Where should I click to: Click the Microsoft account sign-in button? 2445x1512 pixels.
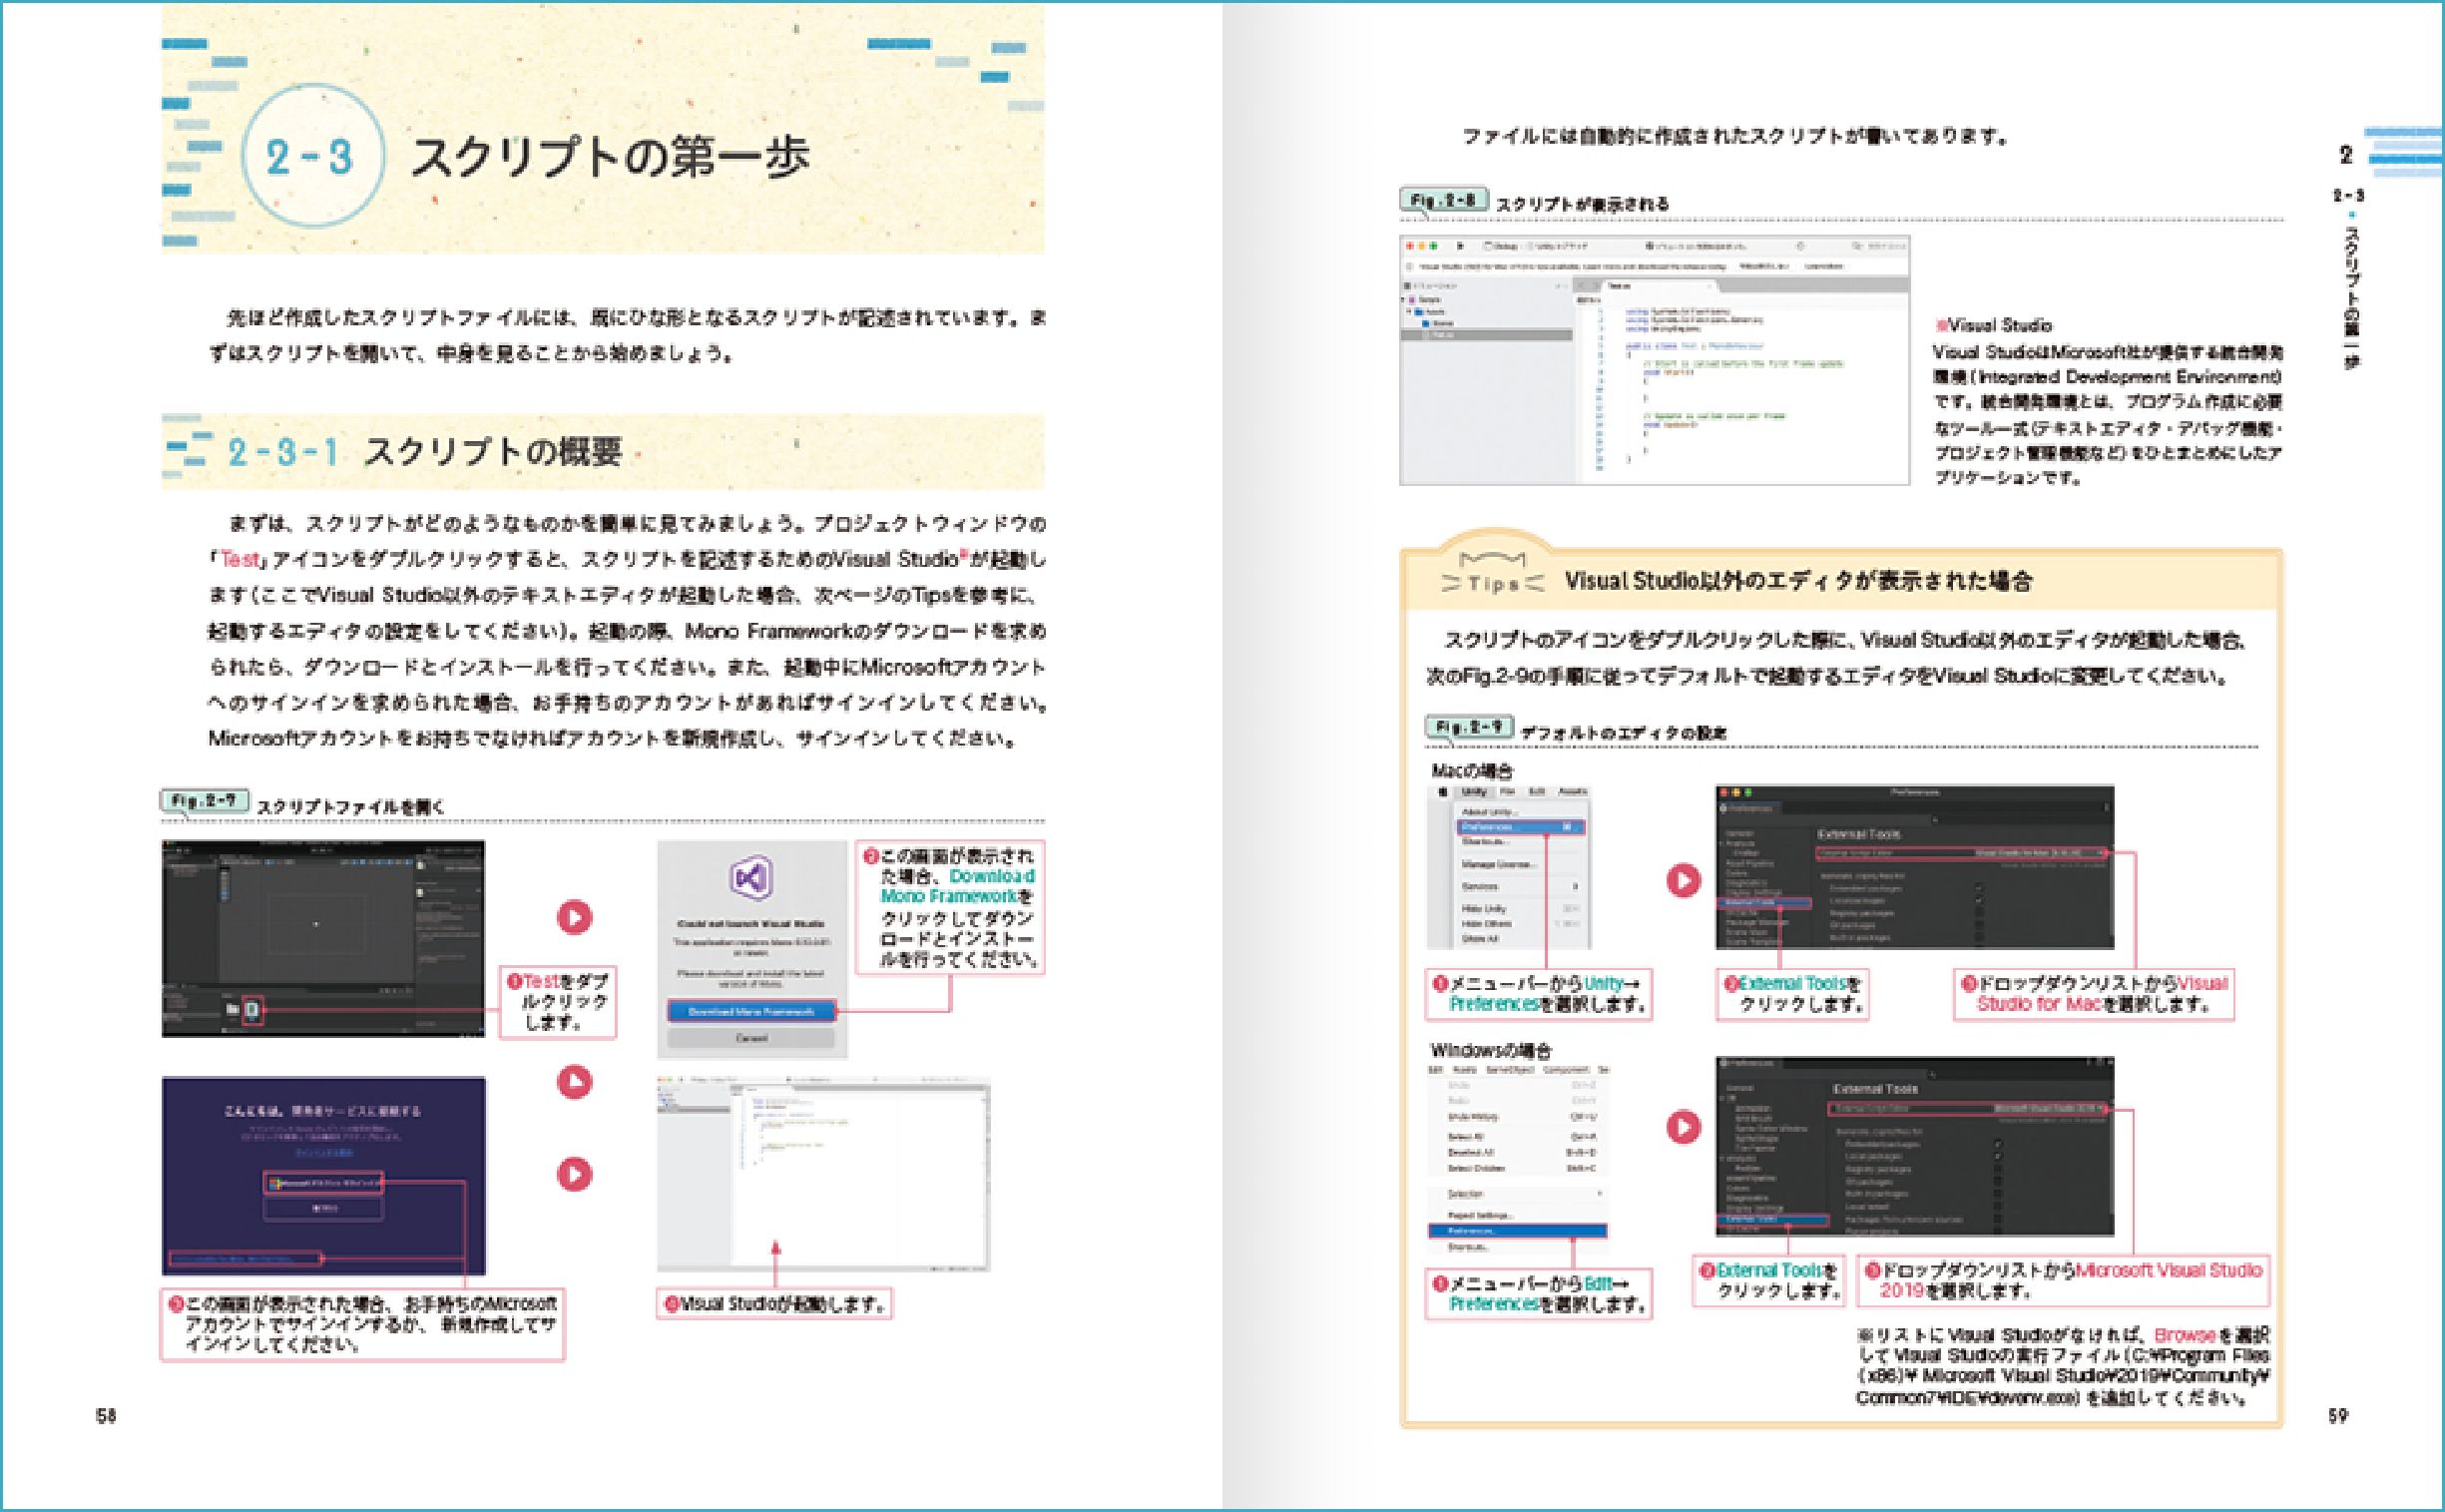(x=323, y=1182)
